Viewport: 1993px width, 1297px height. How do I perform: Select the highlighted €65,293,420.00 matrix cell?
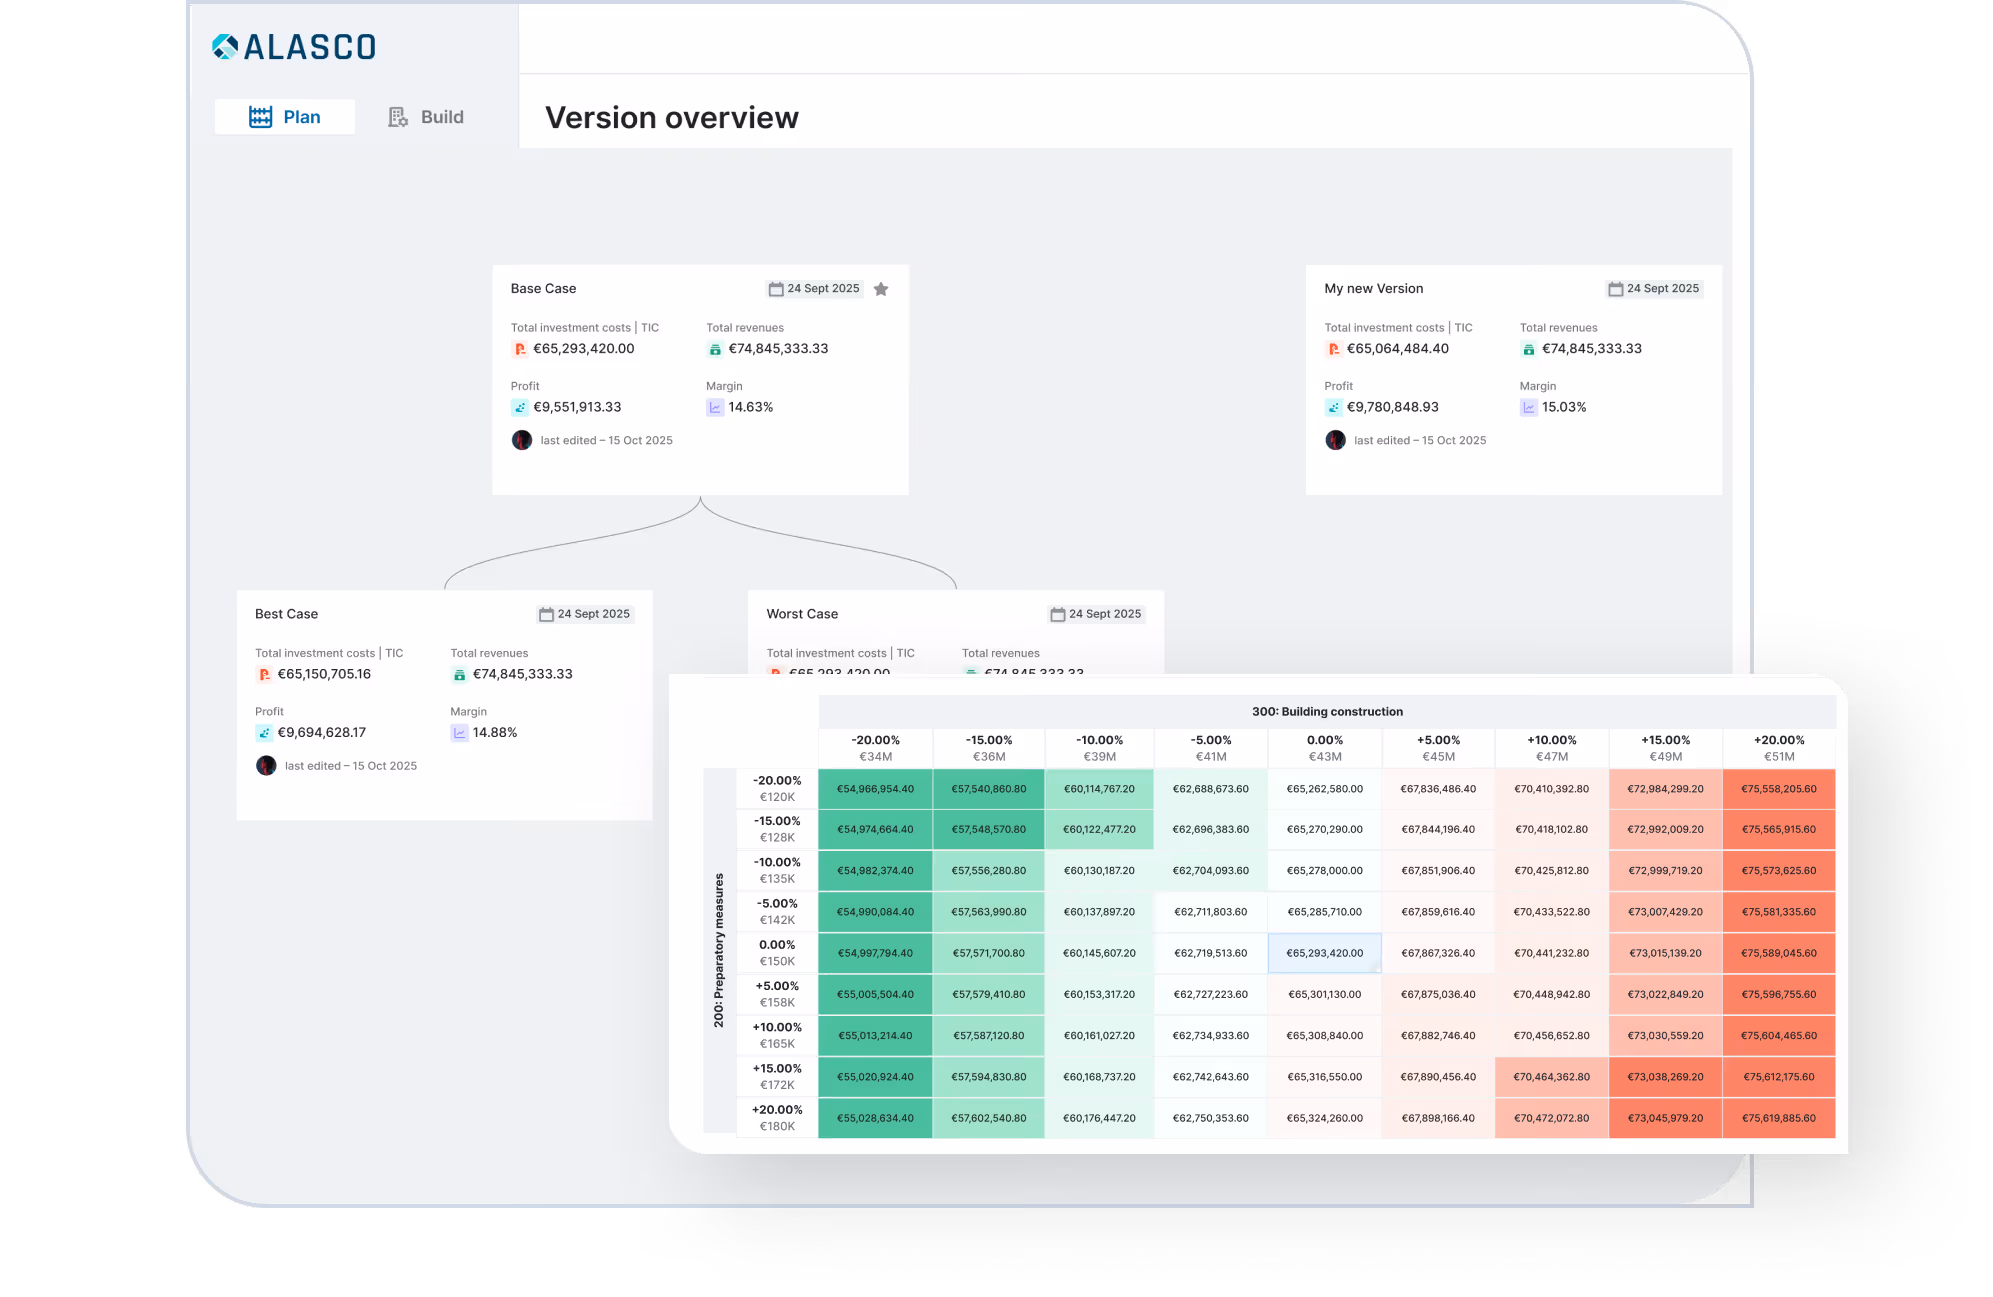tap(1324, 953)
